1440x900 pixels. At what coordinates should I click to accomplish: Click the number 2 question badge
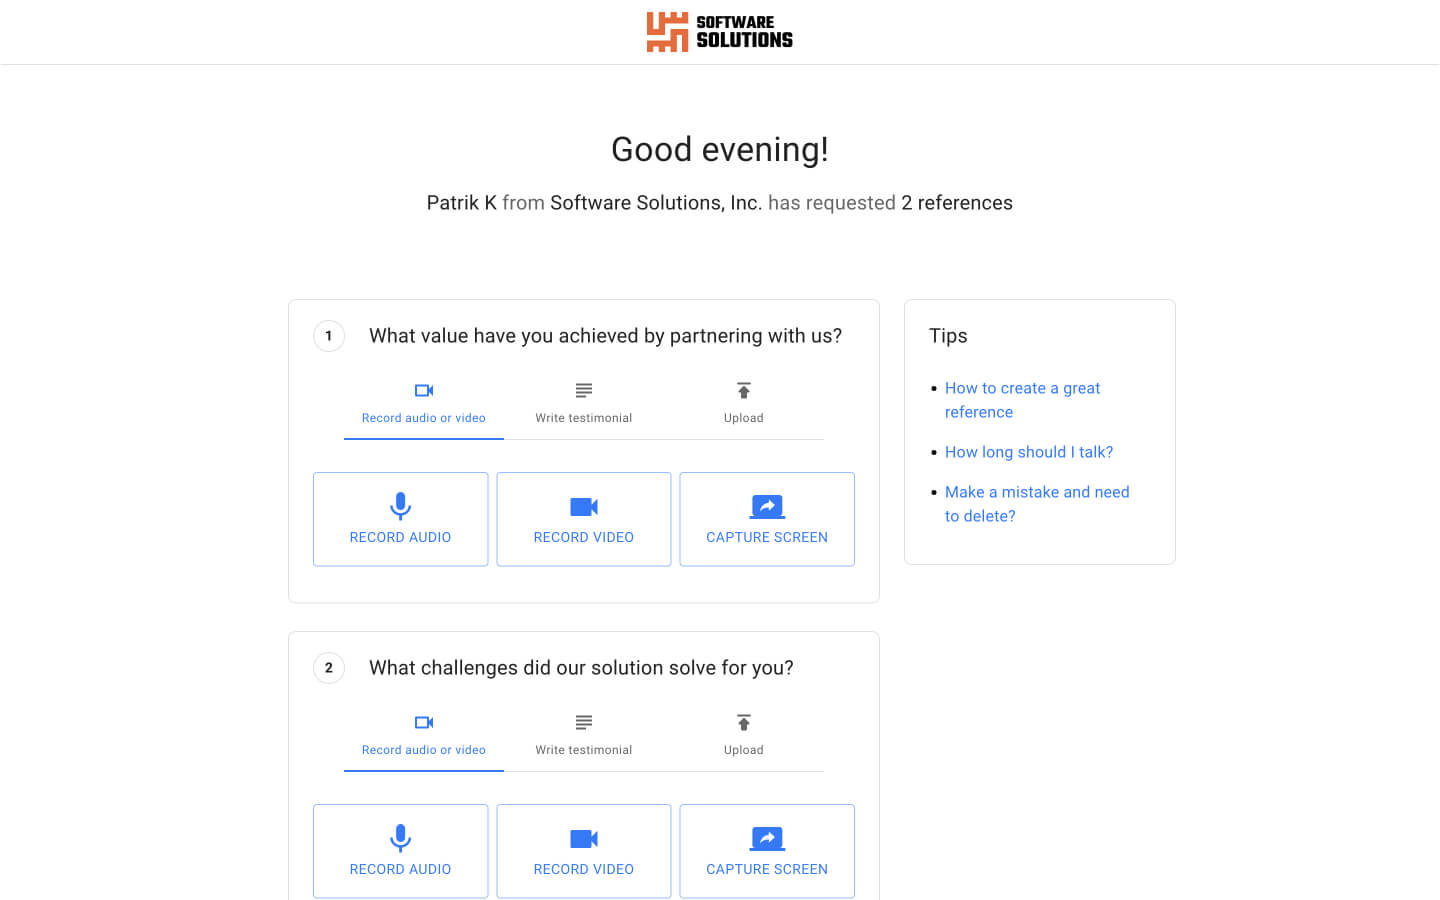click(329, 668)
